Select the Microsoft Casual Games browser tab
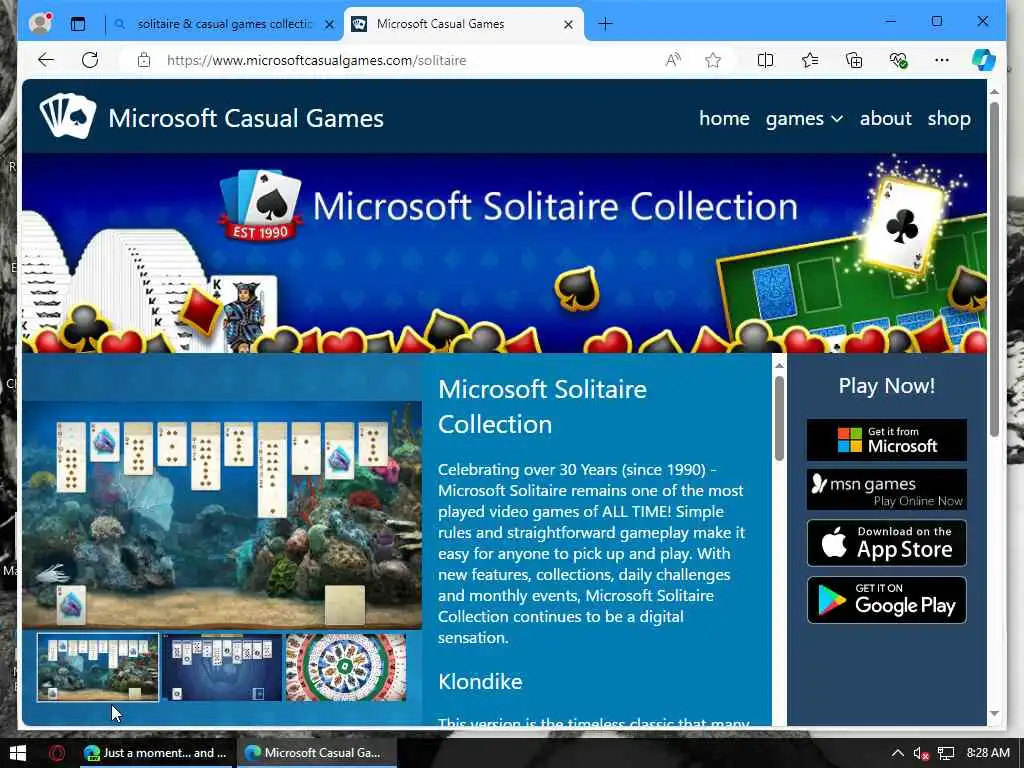The height and width of the screenshot is (768, 1024). click(464, 24)
